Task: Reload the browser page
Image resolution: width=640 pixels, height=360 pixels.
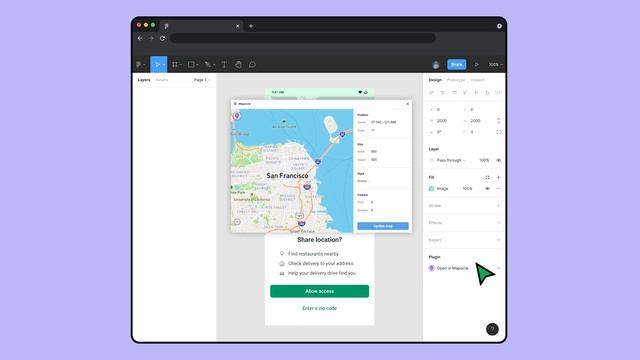Action: (x=162, y=38)
